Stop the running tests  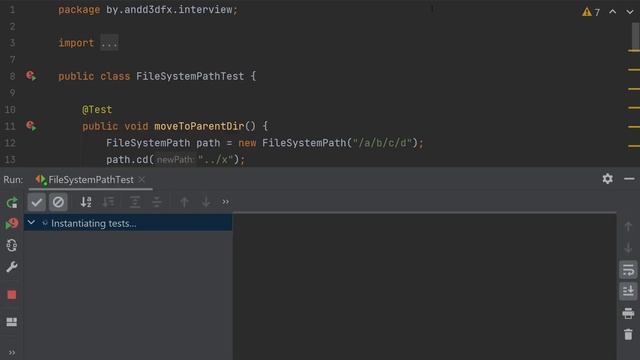tap(12, 295)
